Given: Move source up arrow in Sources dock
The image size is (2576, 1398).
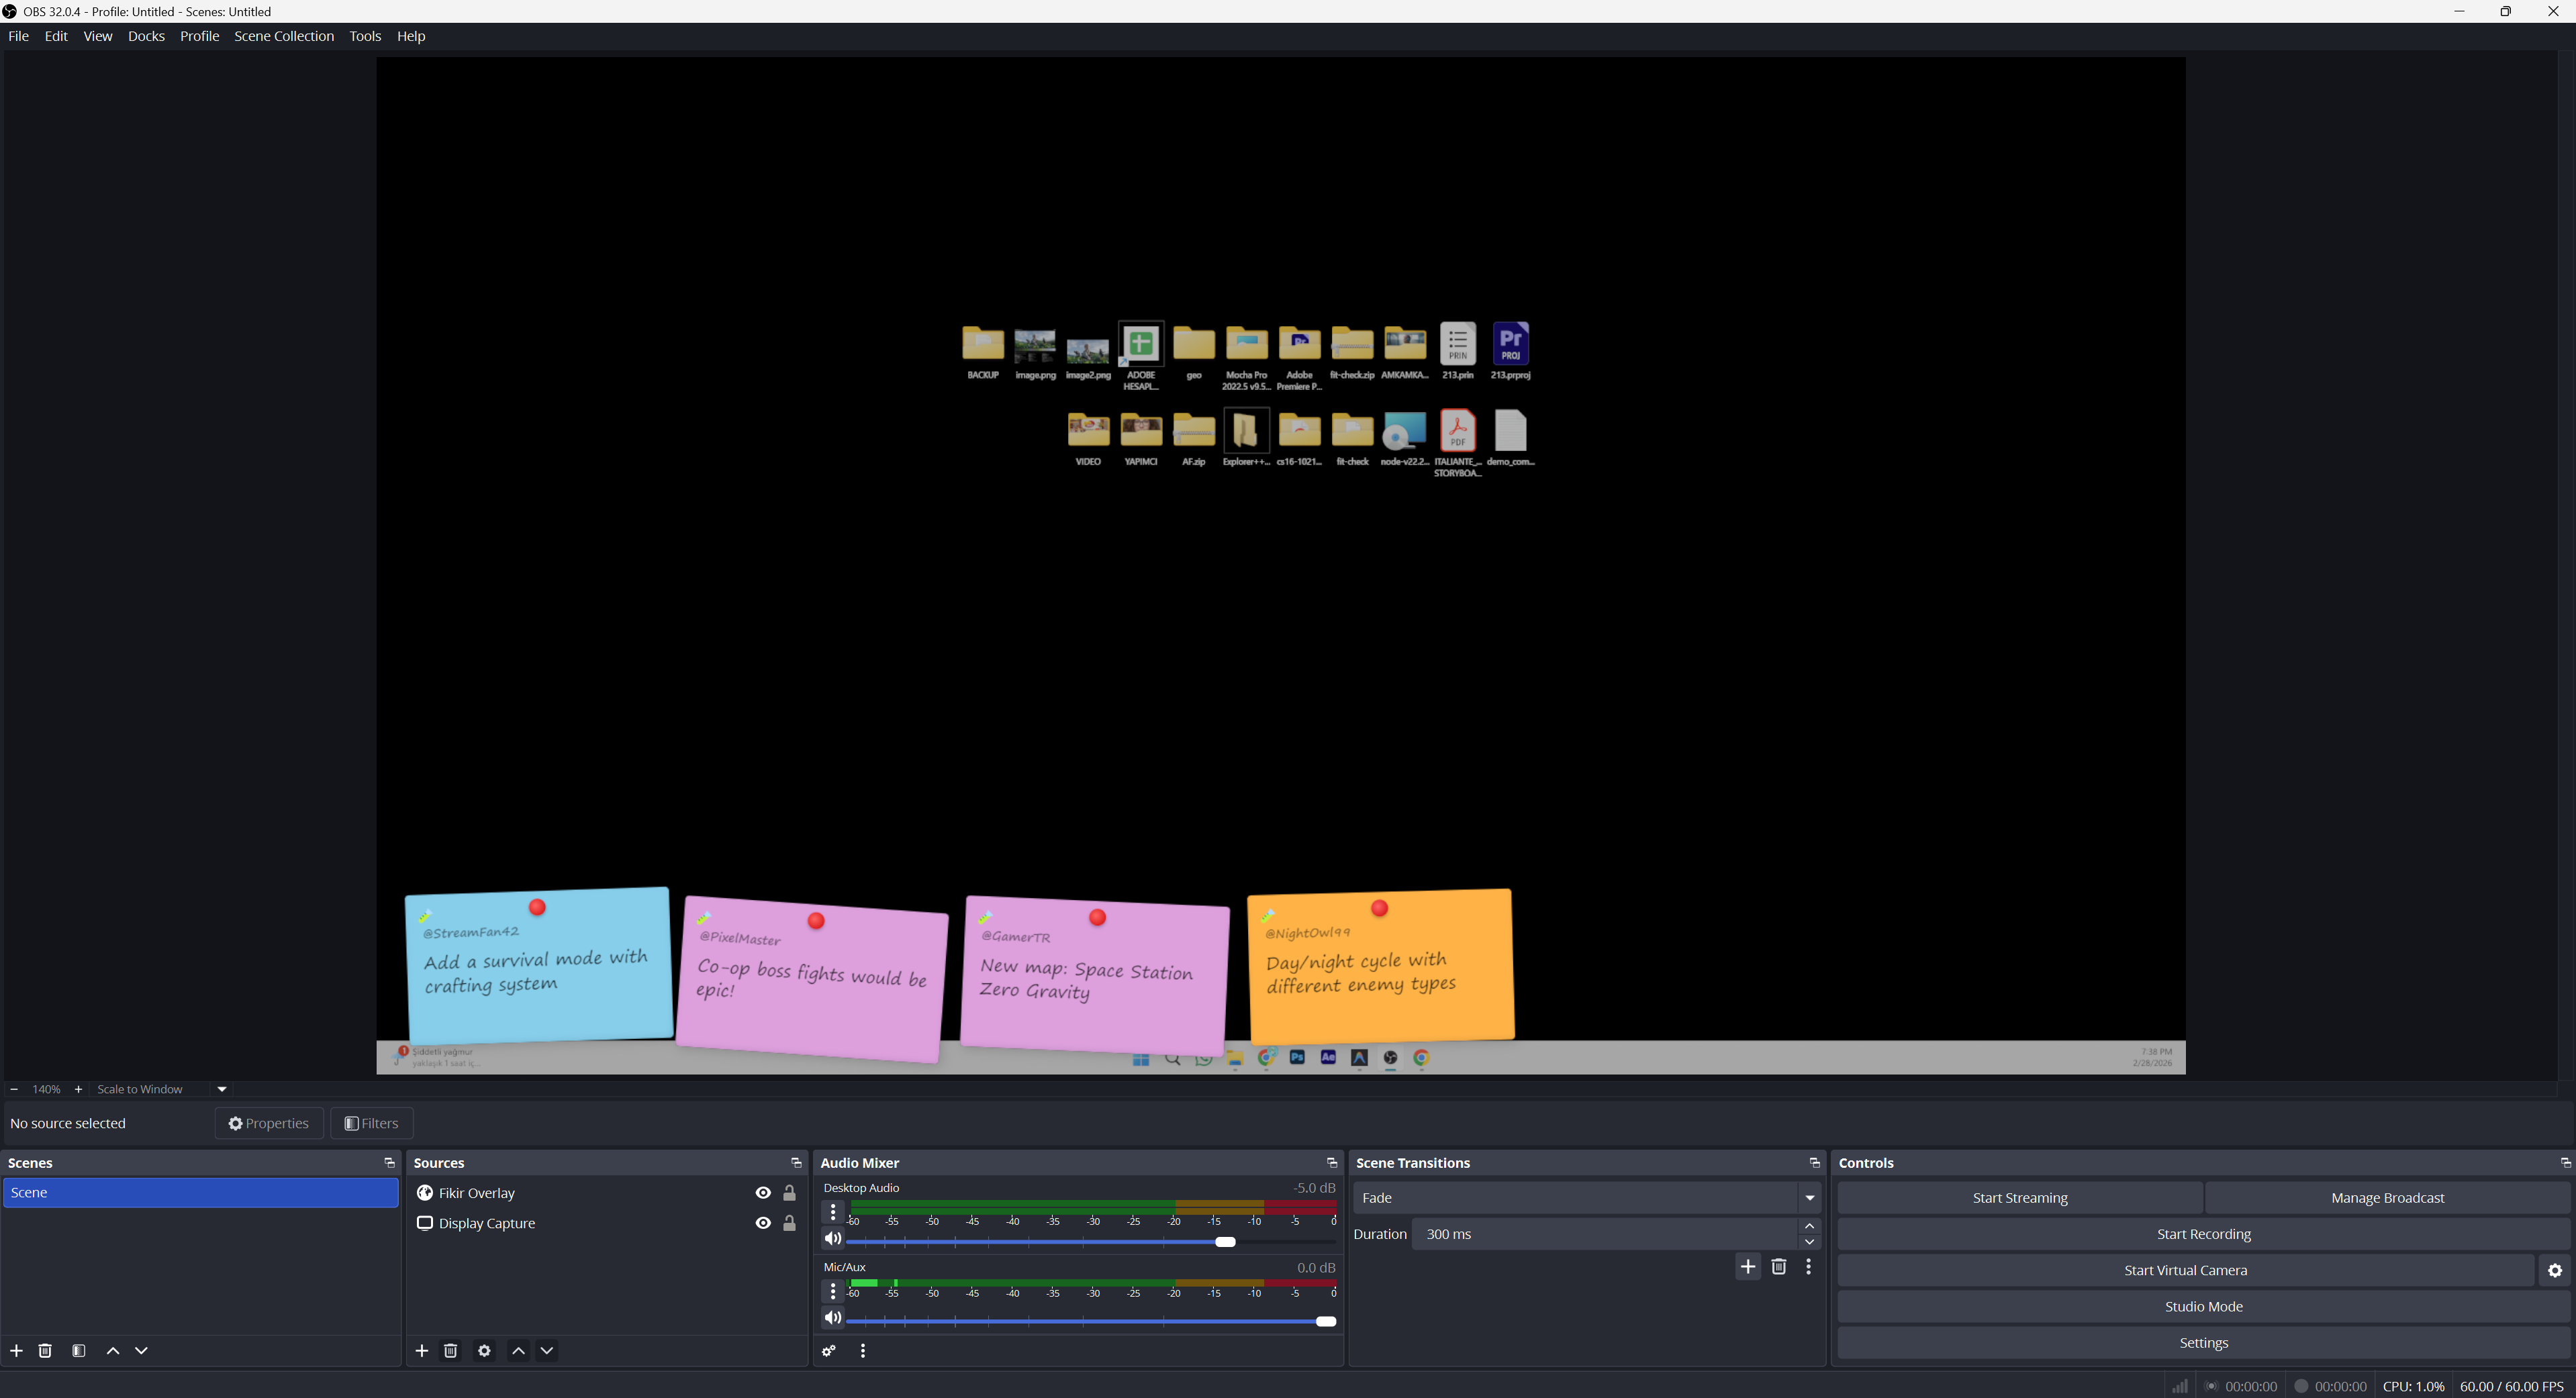Looking at the screenshot, I should click(519, 1351).
